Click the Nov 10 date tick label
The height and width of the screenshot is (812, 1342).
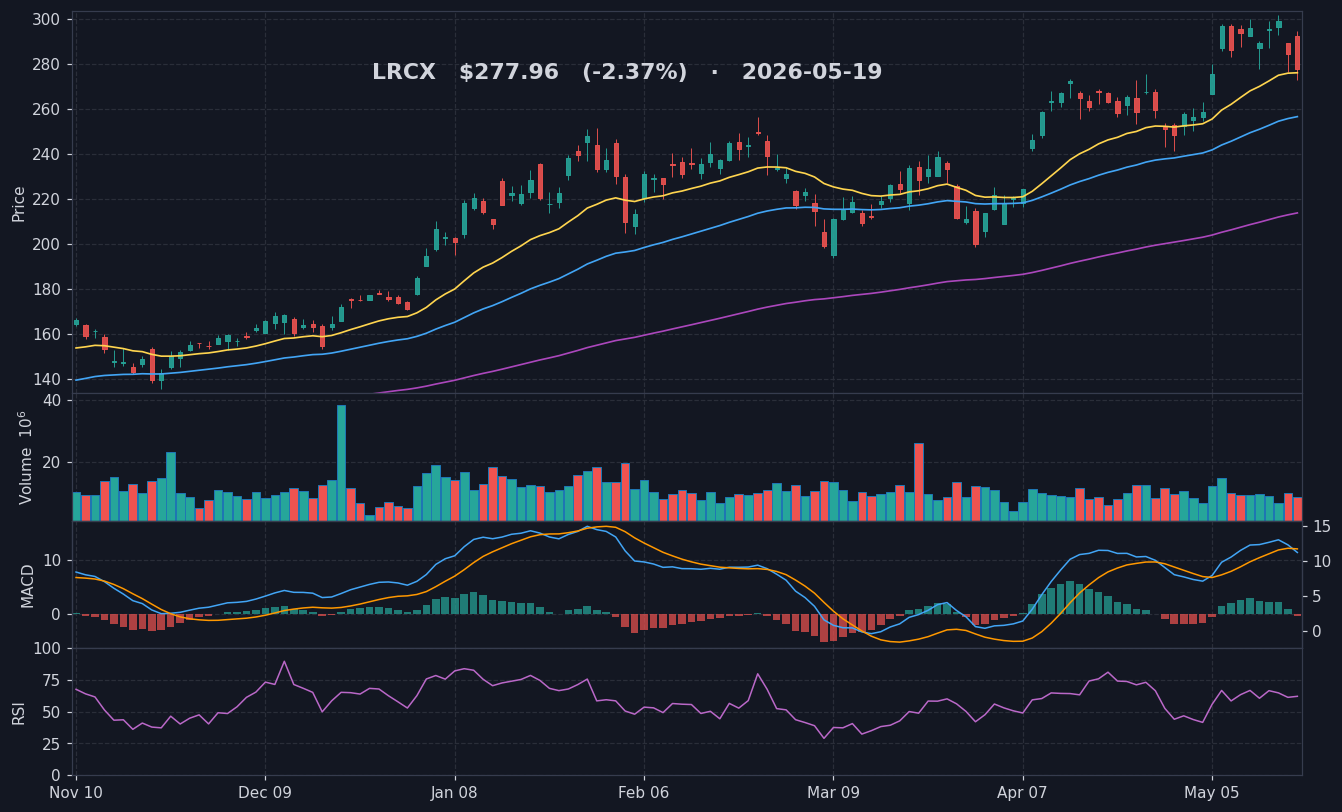(x=76, y=794)
